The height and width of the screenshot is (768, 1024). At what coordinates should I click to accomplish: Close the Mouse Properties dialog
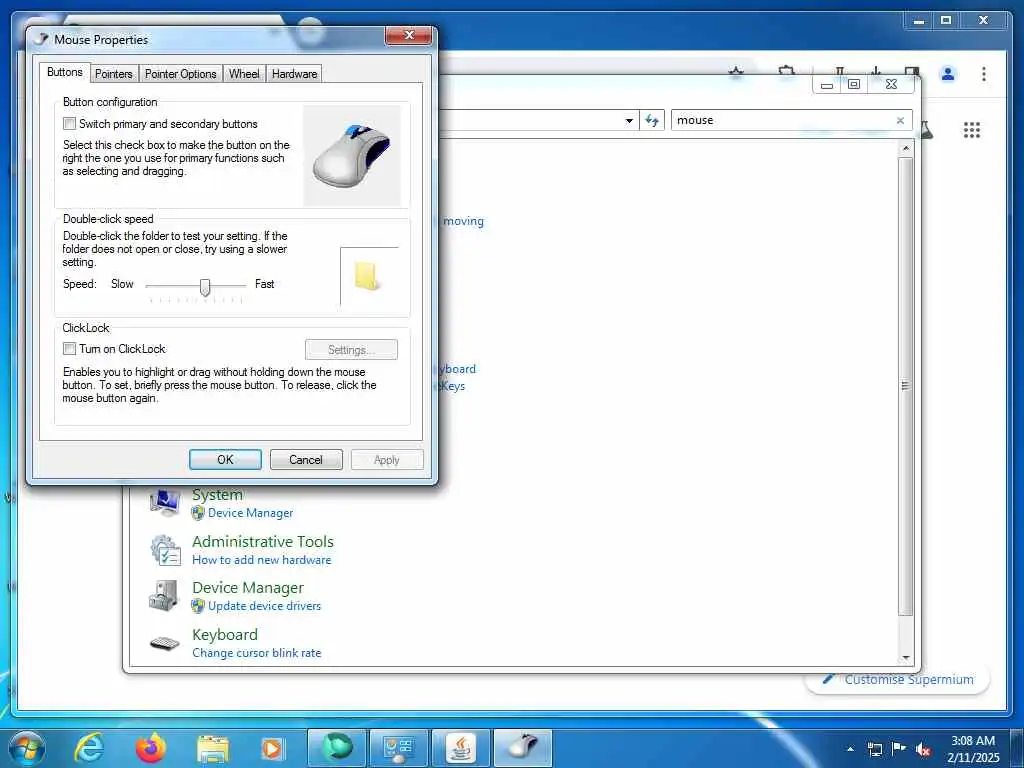pos(409,35)
